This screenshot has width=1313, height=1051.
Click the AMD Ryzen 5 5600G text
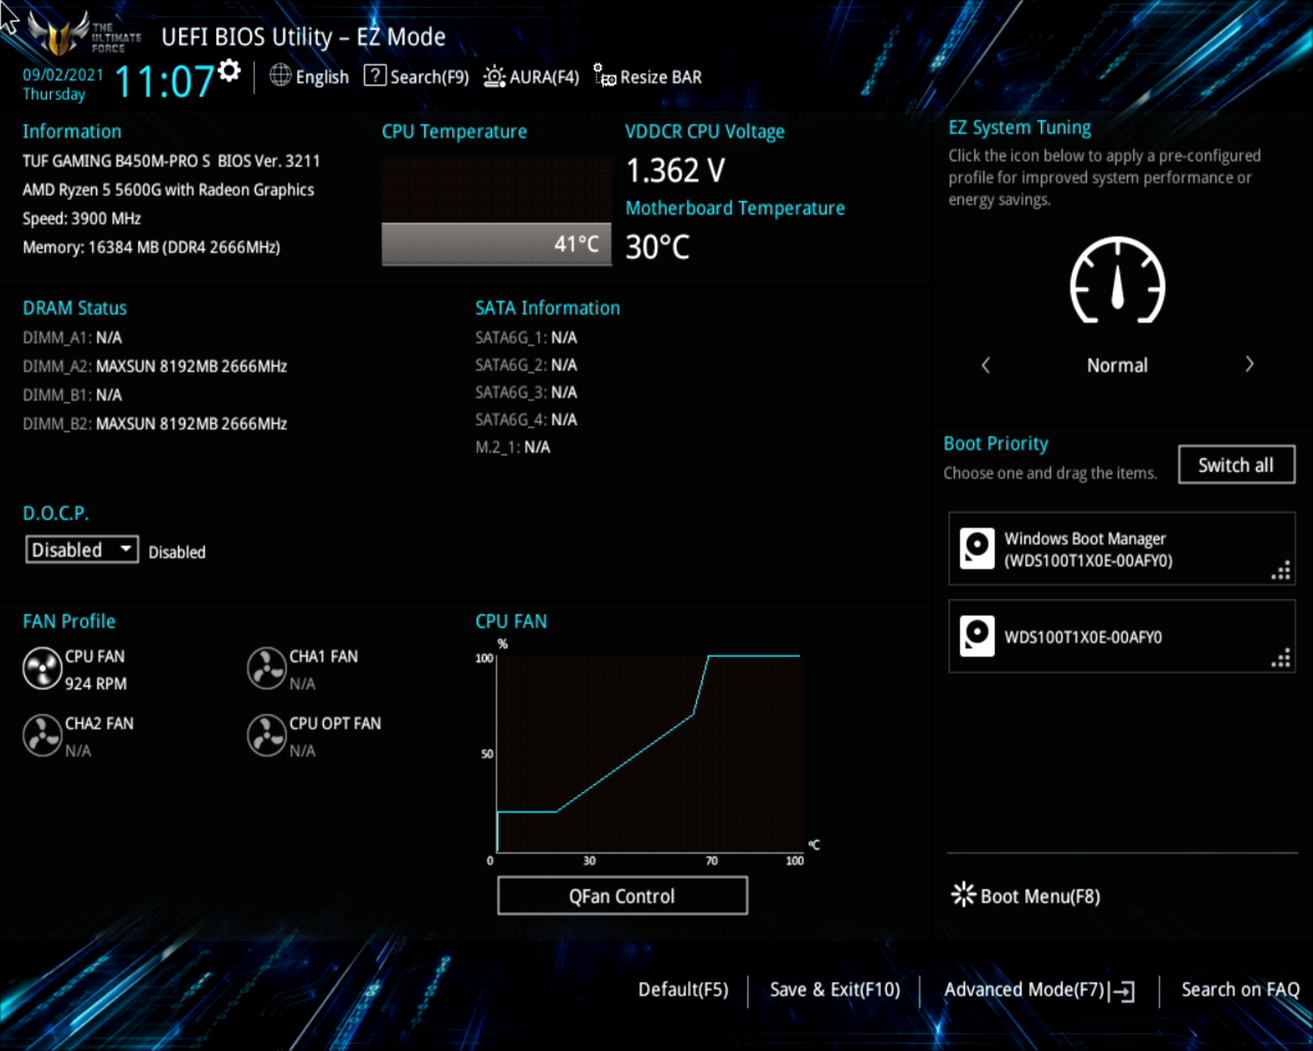[x=168, y=190]
